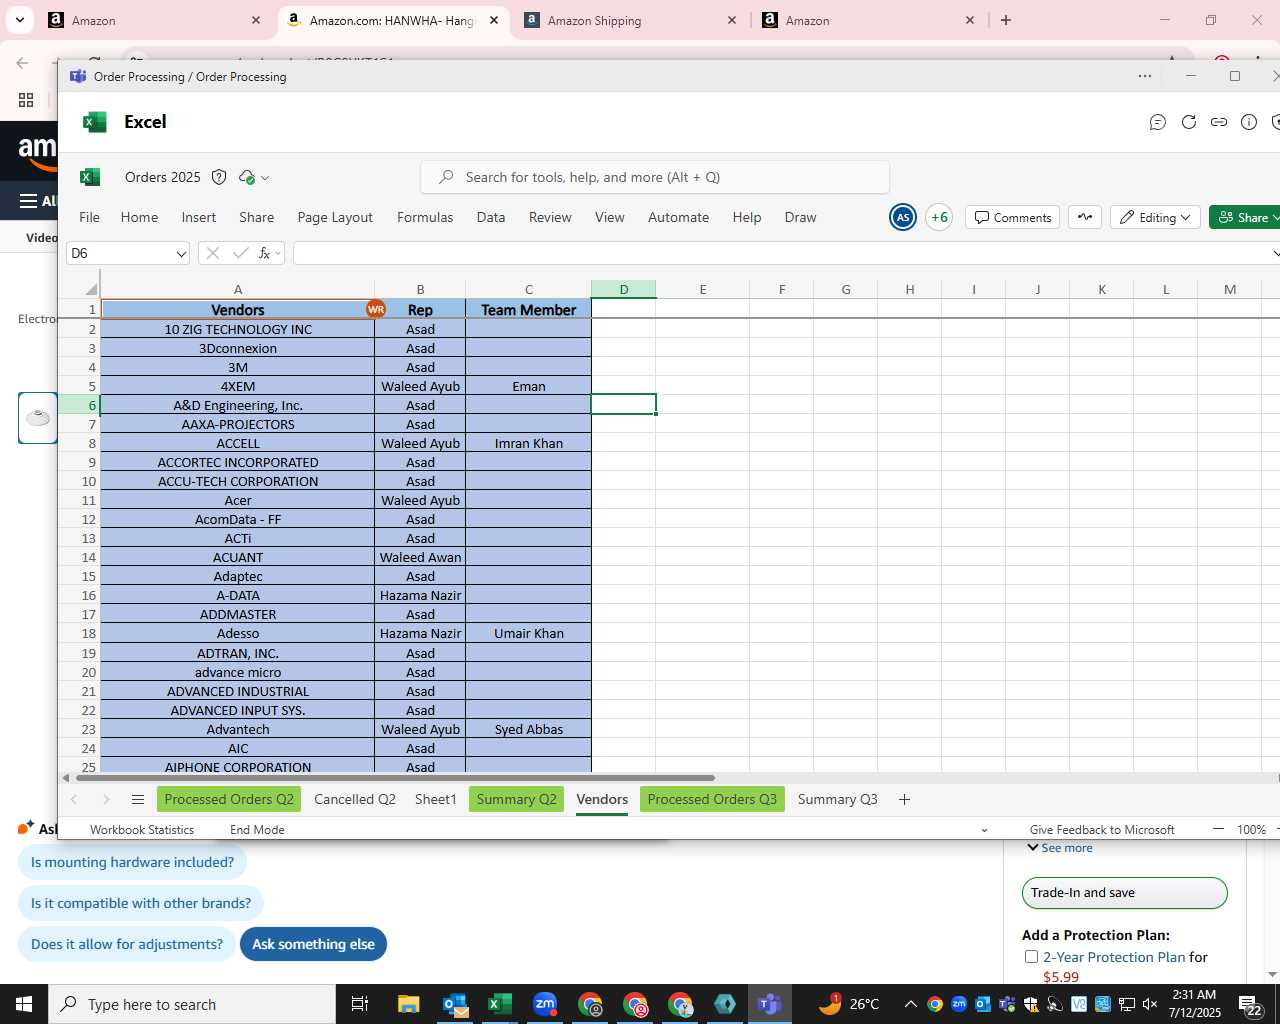This screenshot has width=1280, height=1024.
Task: Open the Home ribbon tab
Action: [x=139, y=217]
